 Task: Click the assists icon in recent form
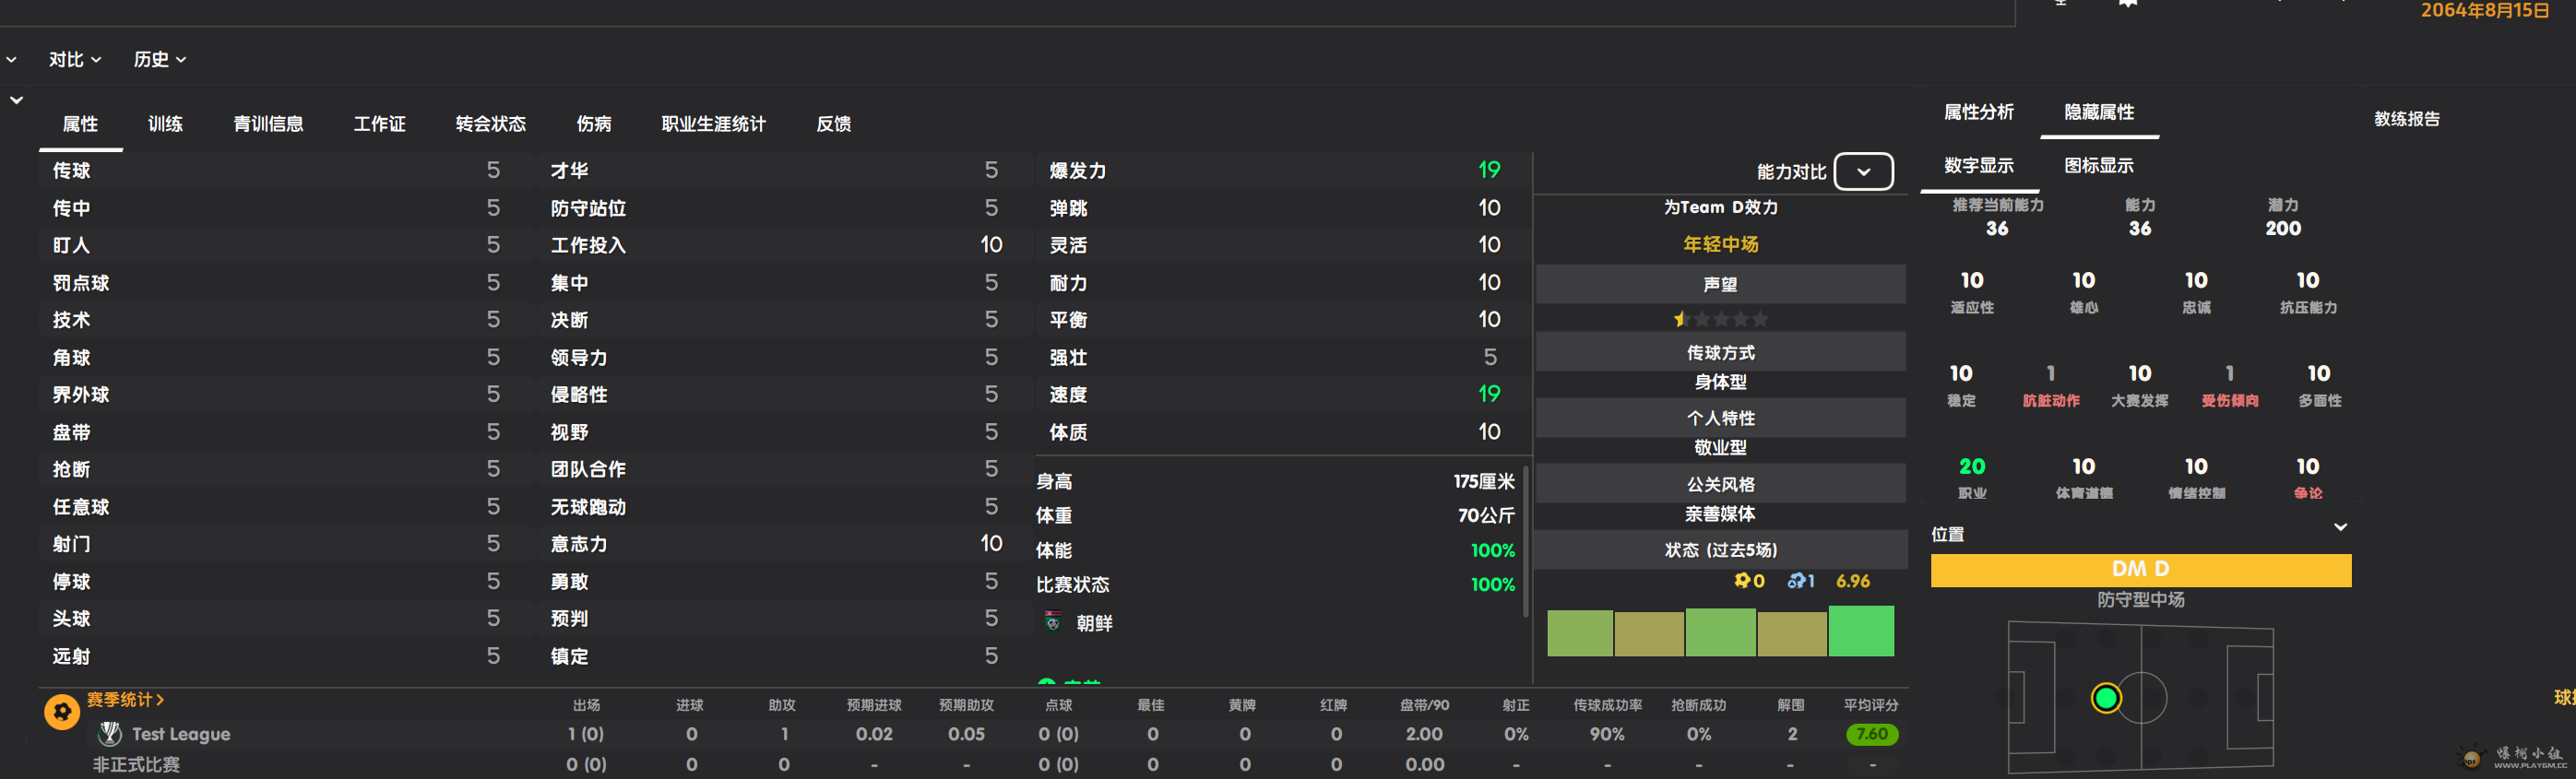pyautogui.click(x=1796, y=581)
